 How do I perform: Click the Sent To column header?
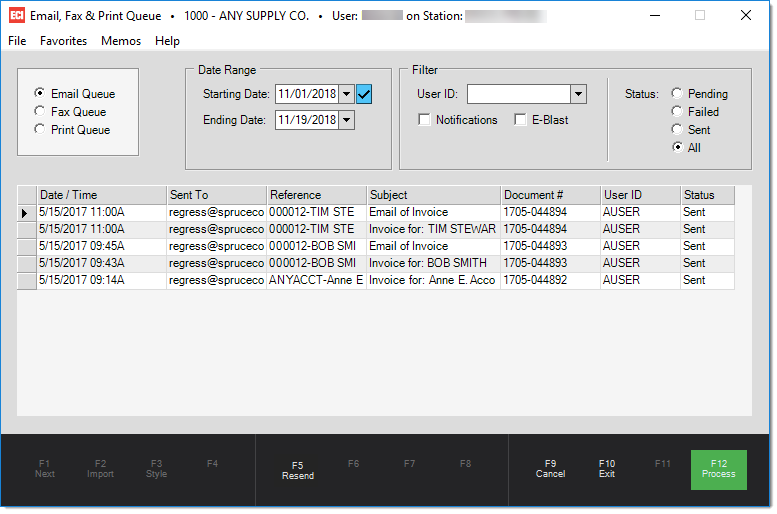(217, 195)
